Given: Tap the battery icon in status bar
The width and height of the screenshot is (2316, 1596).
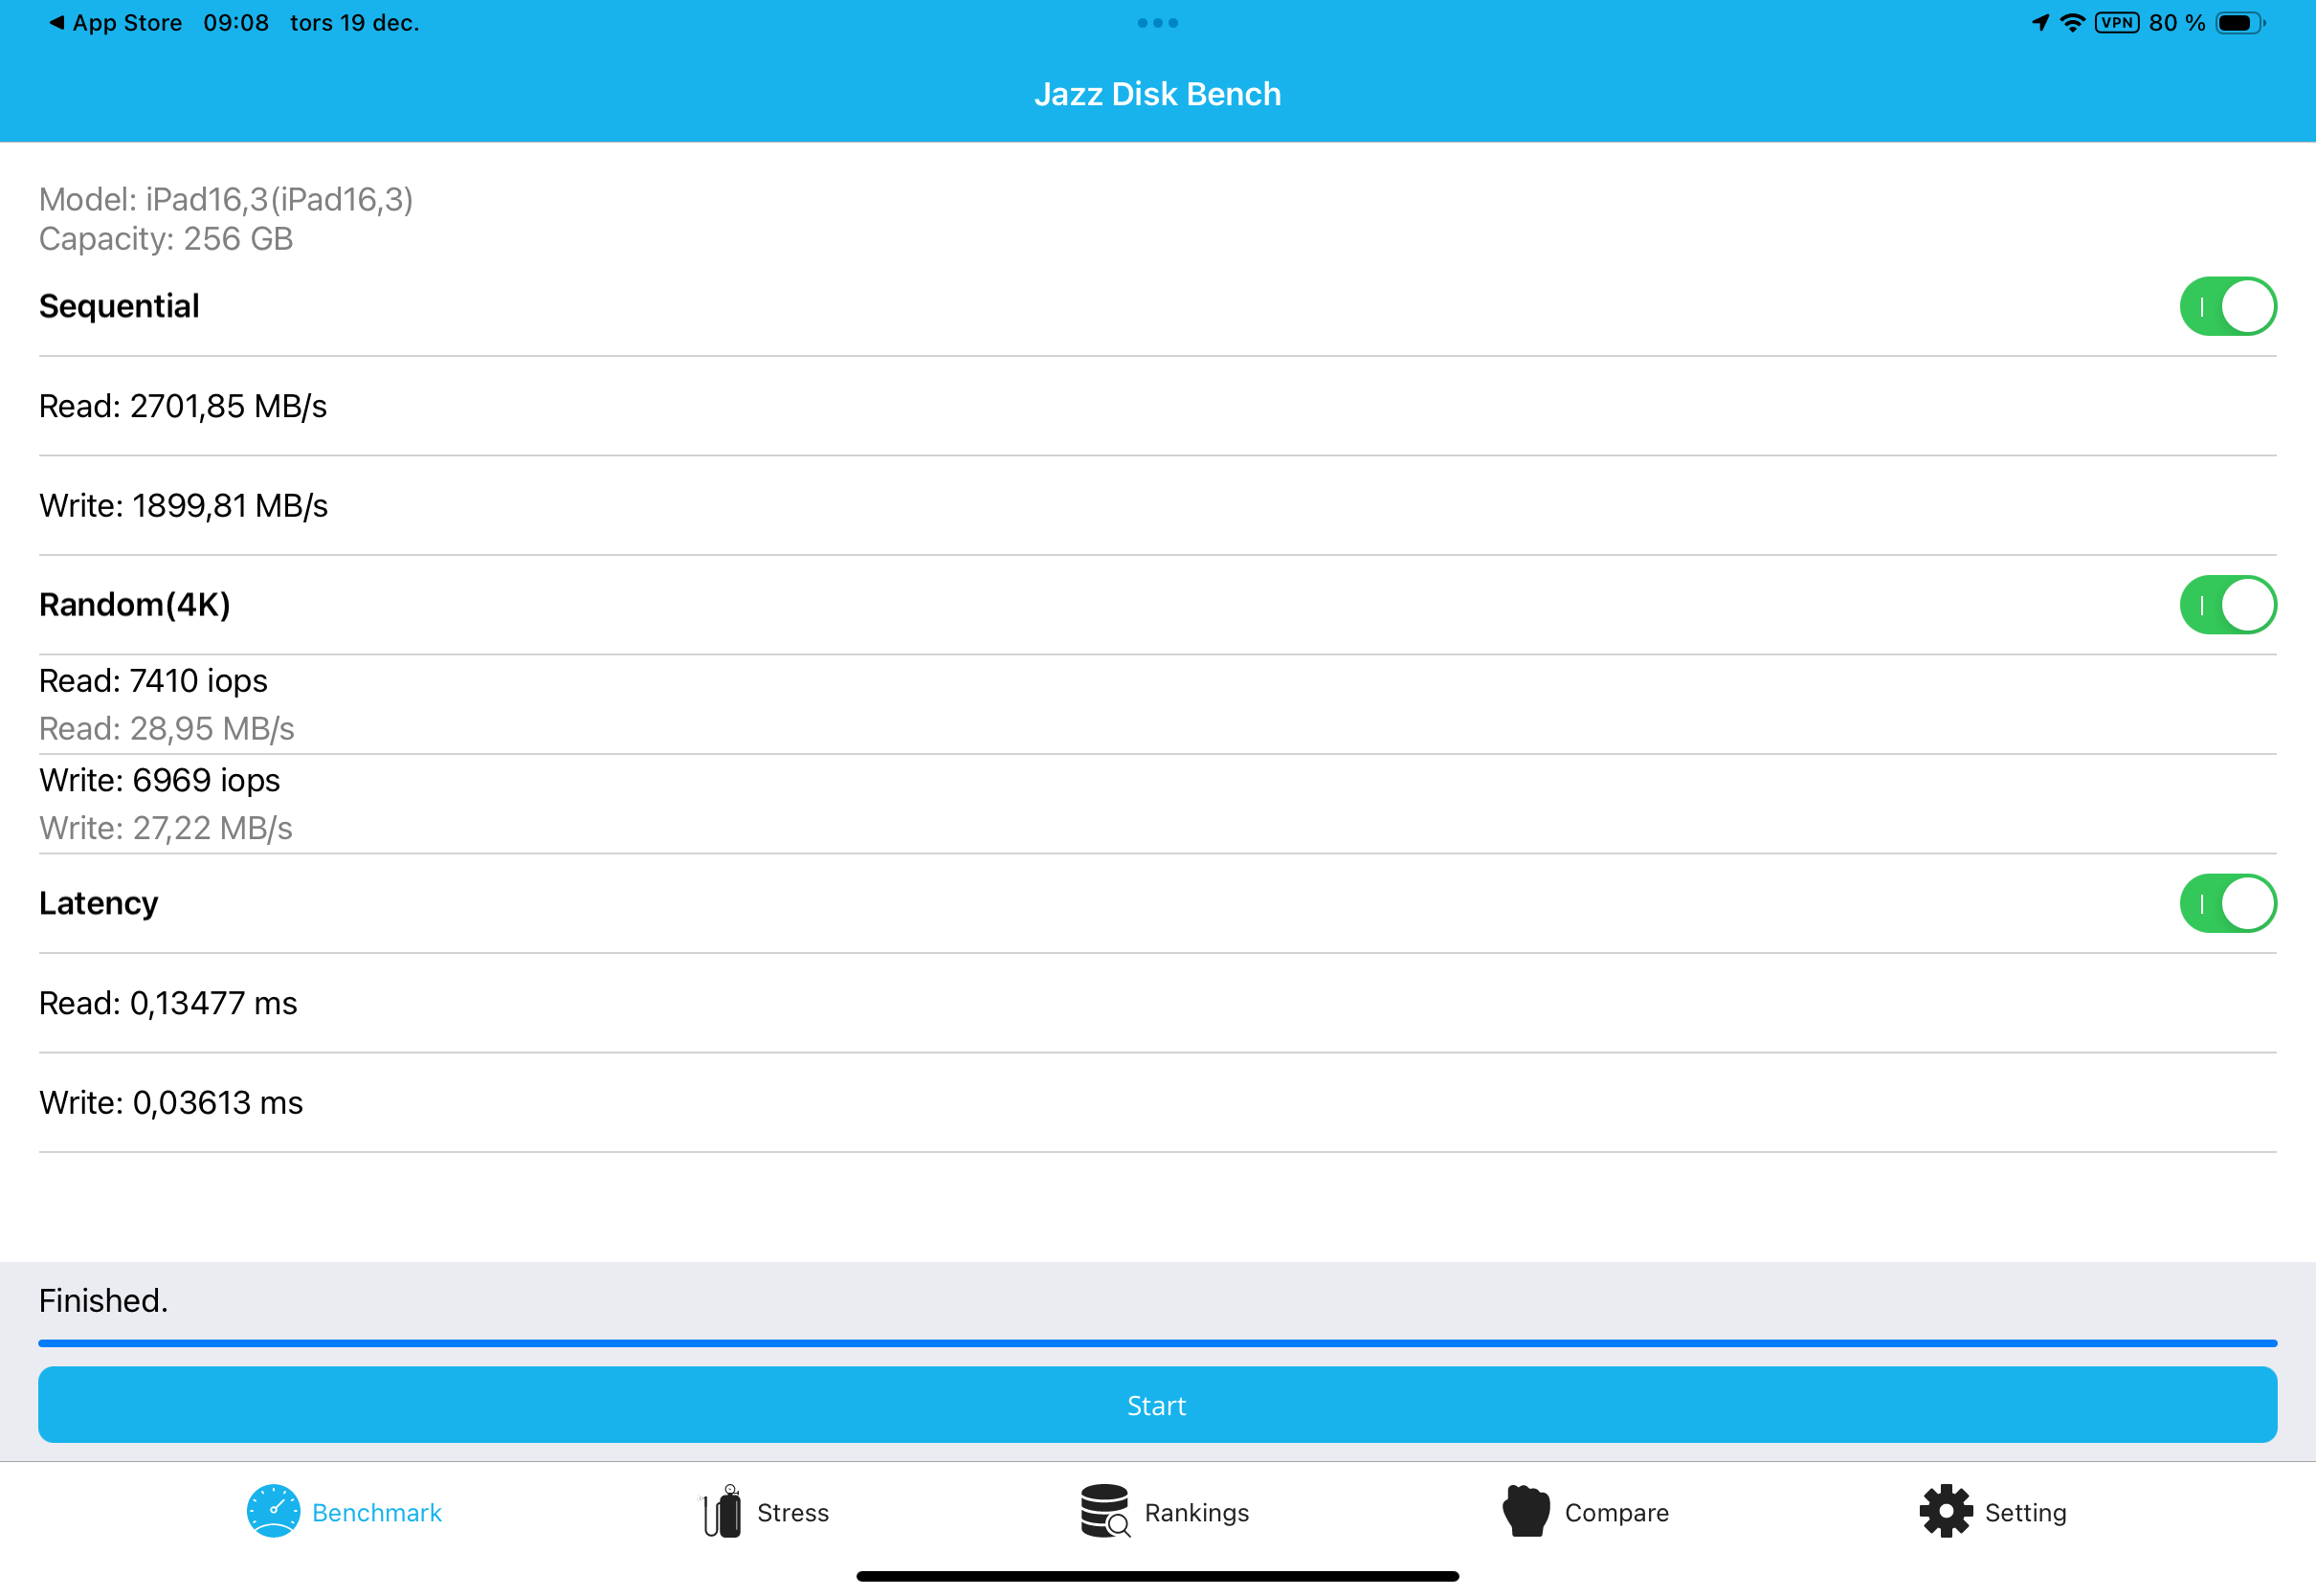Looking at the screenshot, I should 2240,23.
